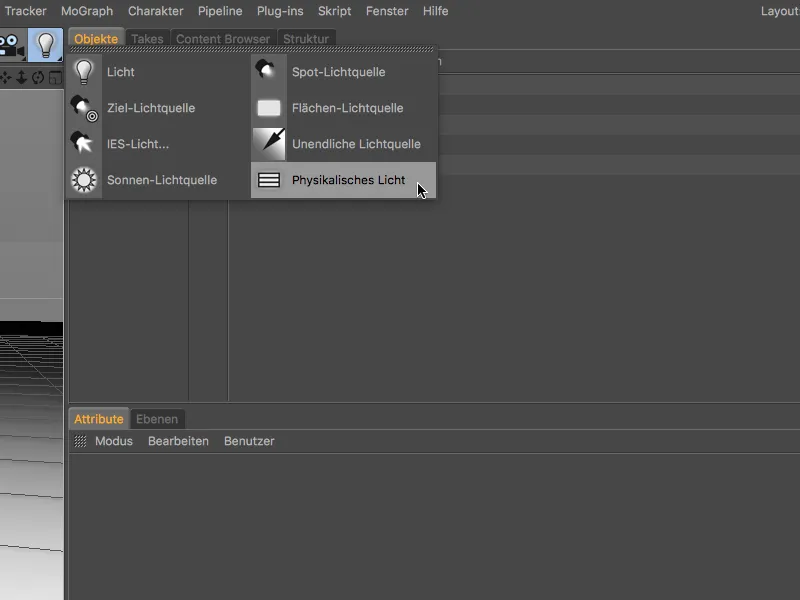The image size is (800, 600).
Task: Select the Scale tool icon
Action: [x=22, y=77]
